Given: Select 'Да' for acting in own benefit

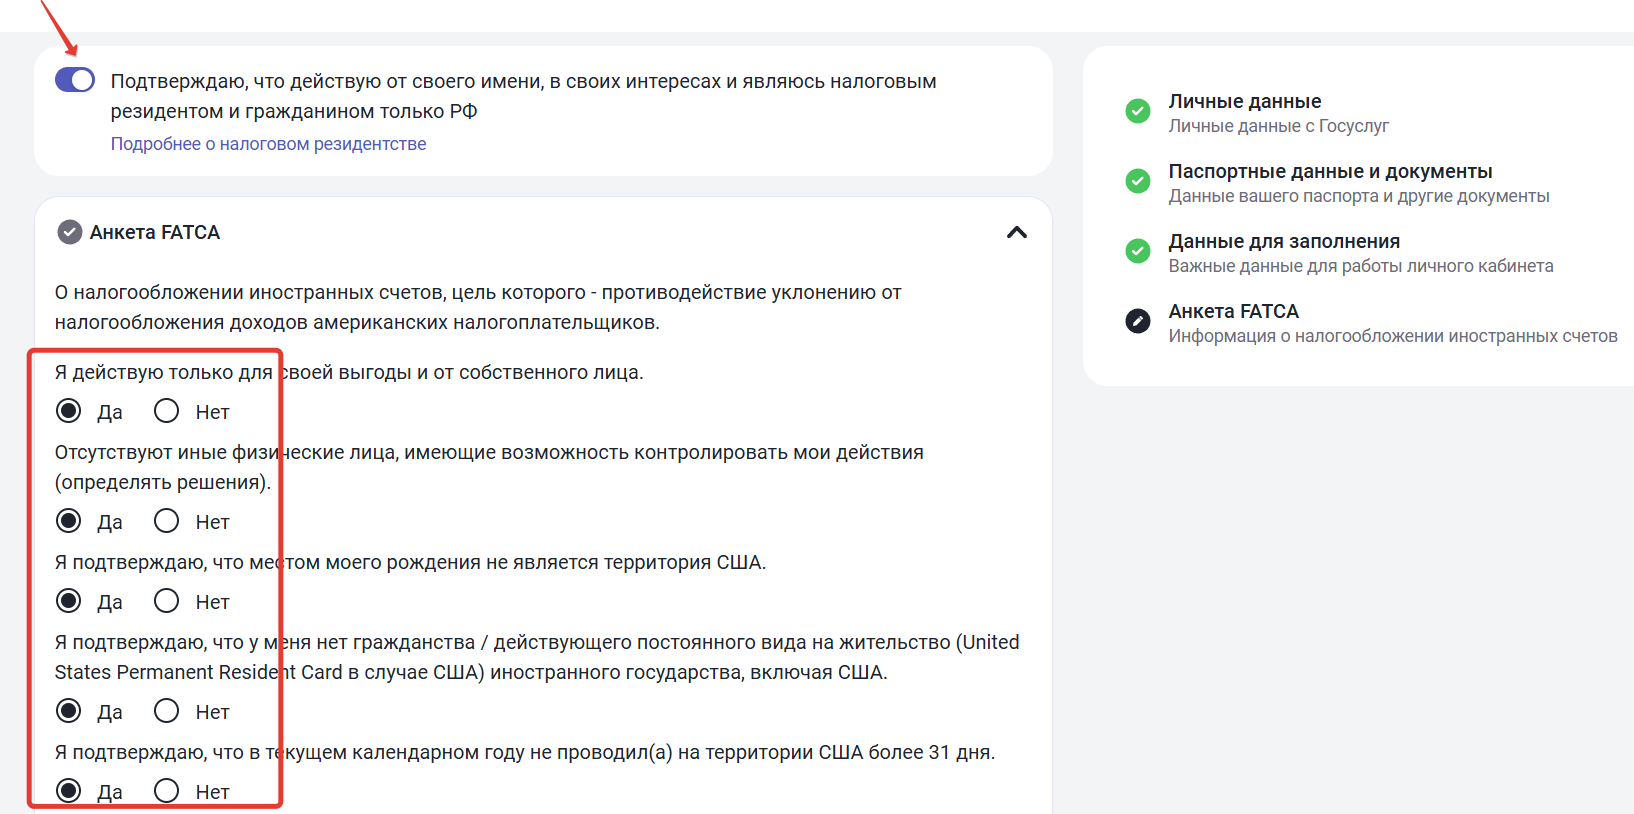Looking at the screenshot, I should pyautogui.click(x=69, y=411).
